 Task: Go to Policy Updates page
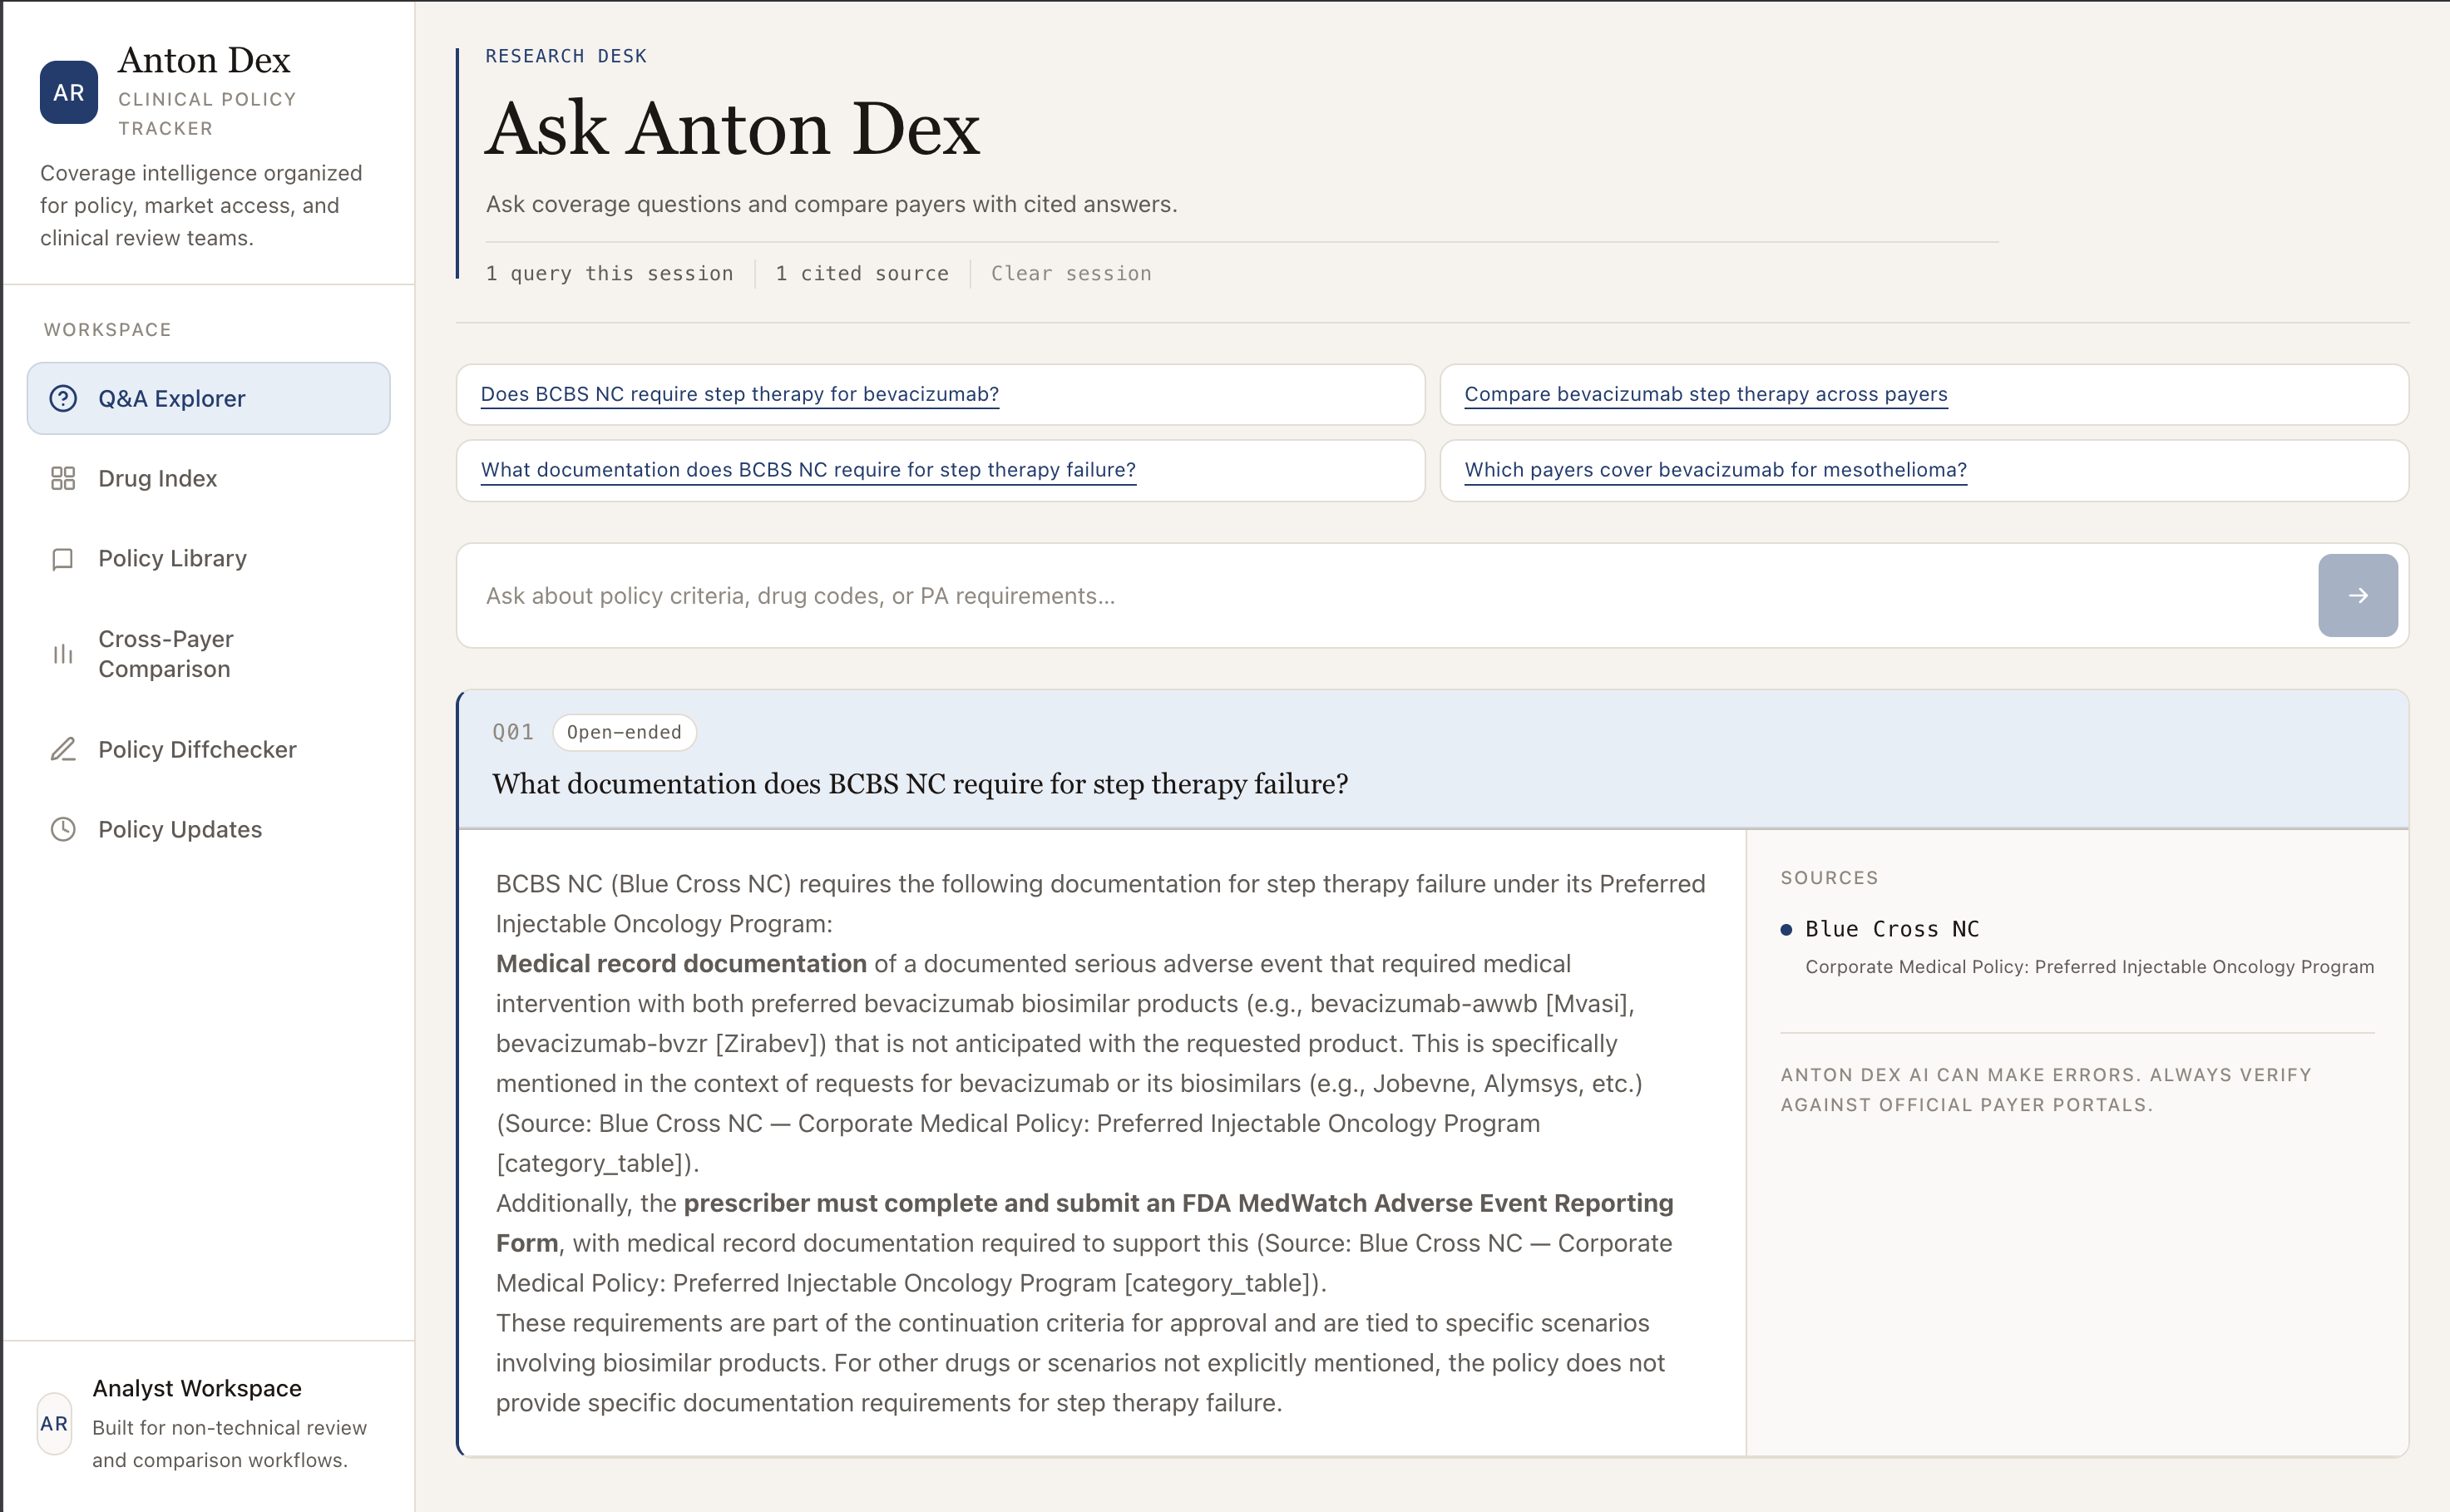[180, 829]
